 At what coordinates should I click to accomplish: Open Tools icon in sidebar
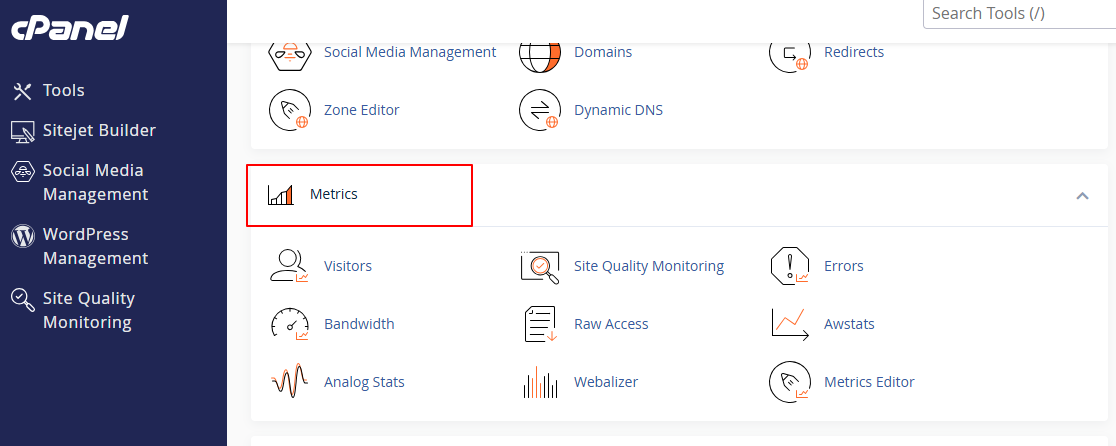[23, 91]
